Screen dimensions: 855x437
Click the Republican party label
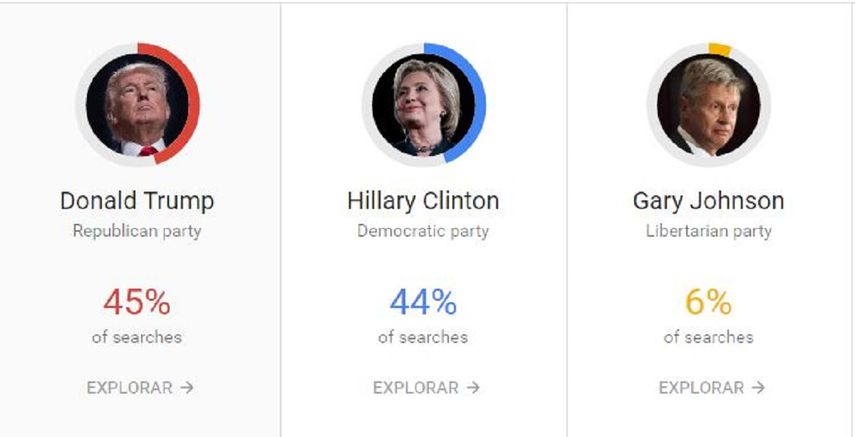coord(137,231)
